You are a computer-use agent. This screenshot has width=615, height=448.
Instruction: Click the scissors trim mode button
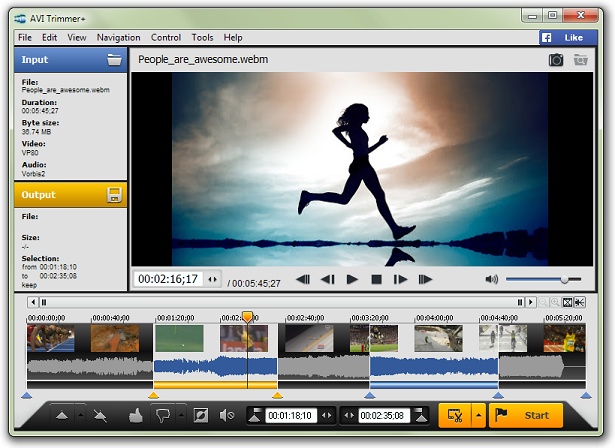pos(455,415)
